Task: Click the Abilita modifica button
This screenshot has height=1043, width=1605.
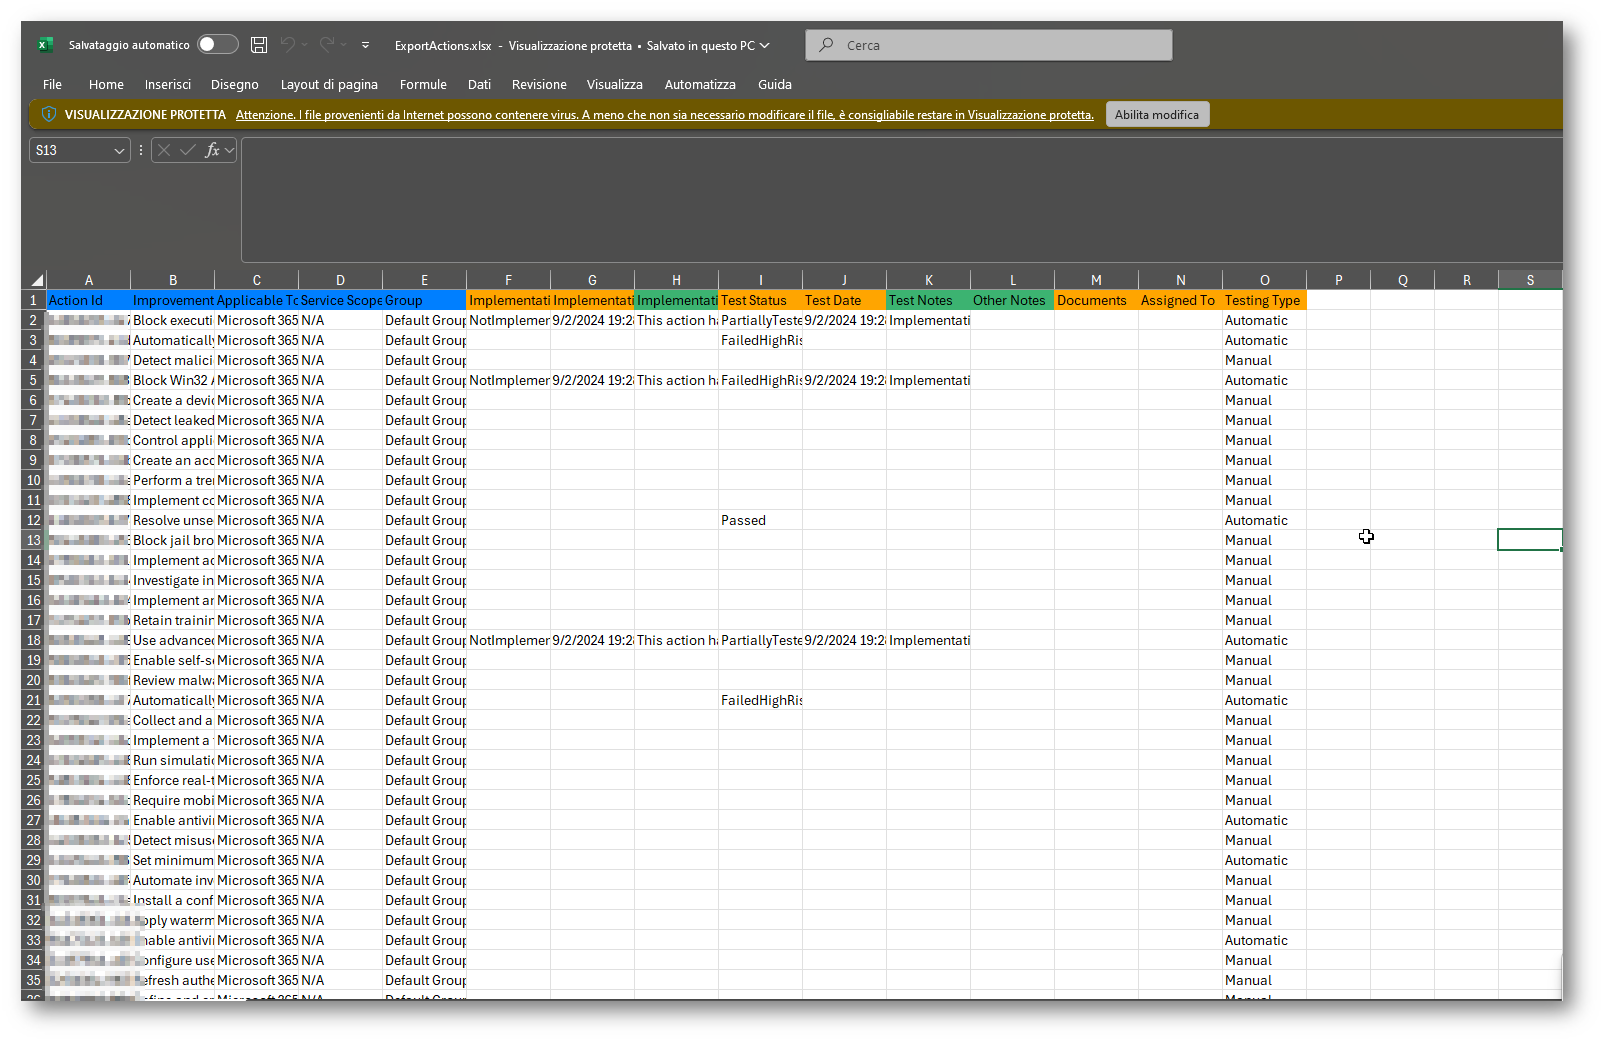Action: (x=1157, y=115)
